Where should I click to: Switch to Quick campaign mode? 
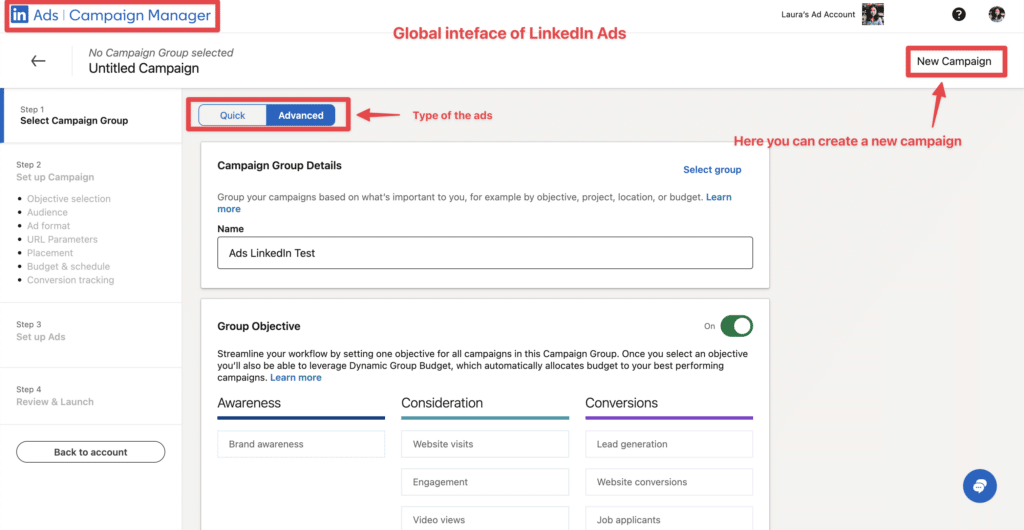[x=232, y=116]
